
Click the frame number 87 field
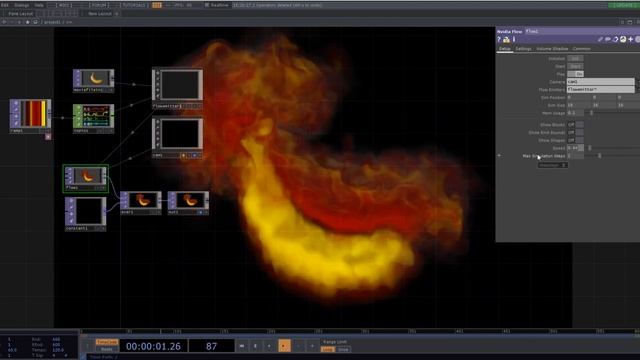[x=211, y=346]
